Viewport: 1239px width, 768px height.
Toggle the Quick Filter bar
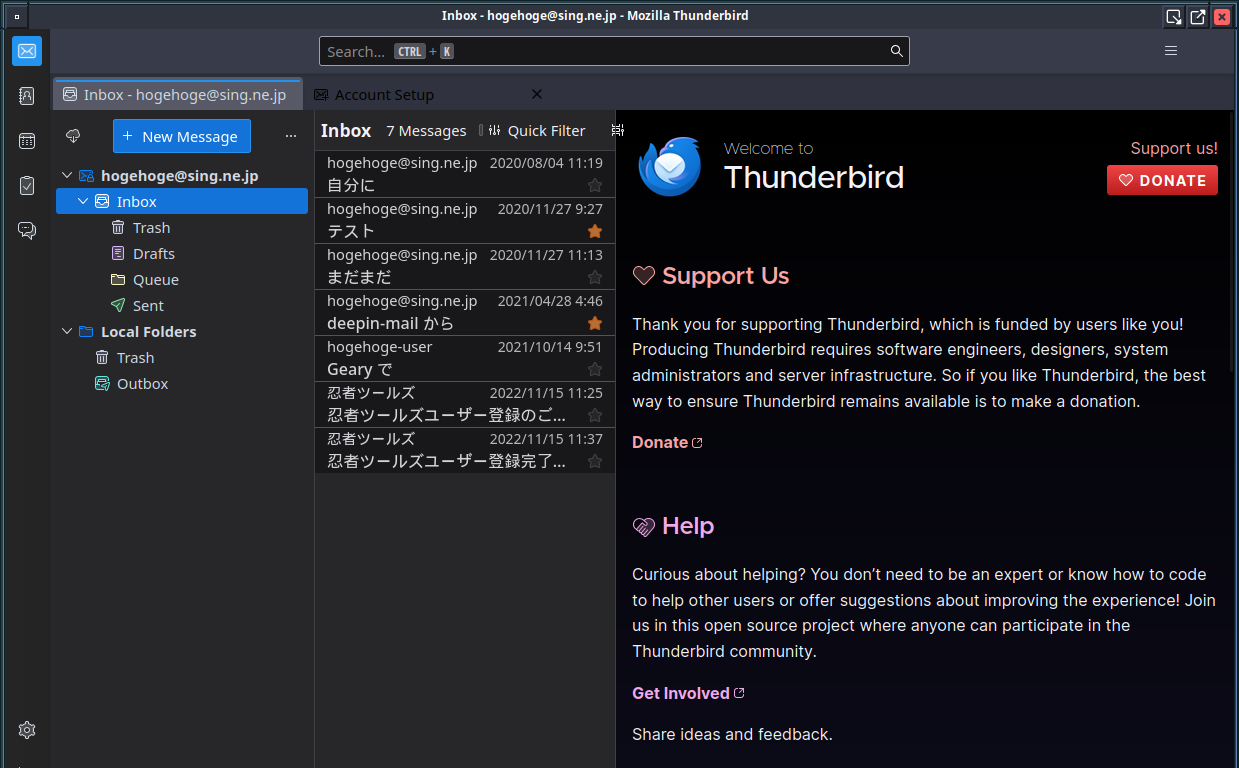pyautogui.click(x=536, y=130)
